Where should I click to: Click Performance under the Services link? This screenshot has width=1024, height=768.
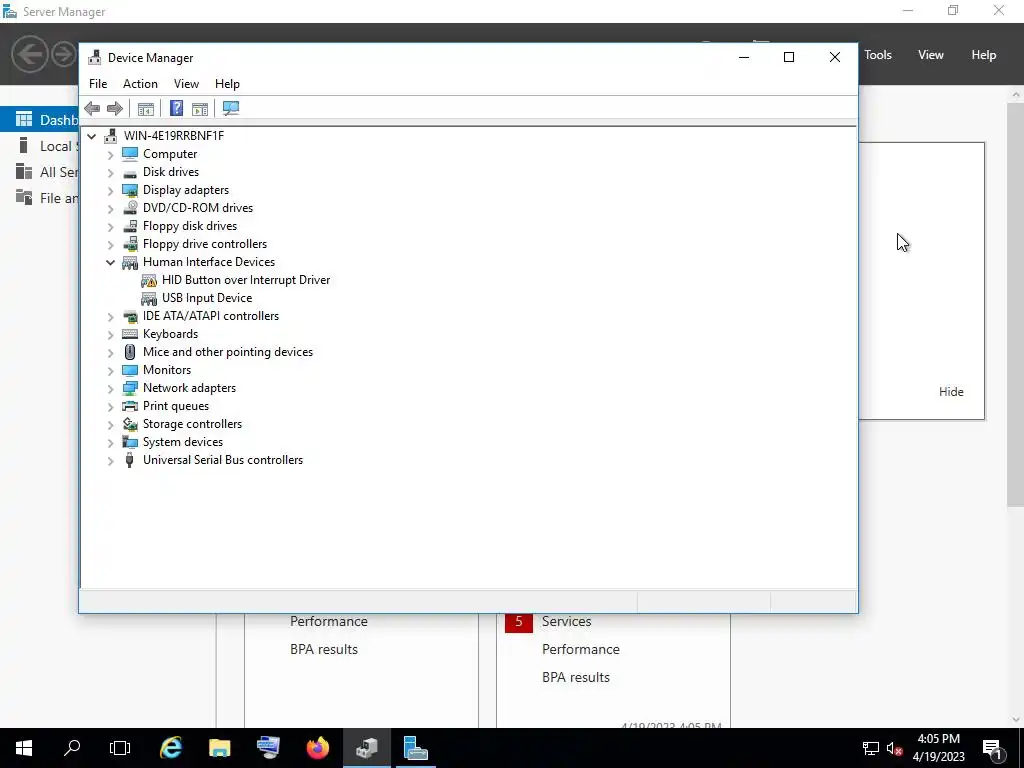coord(581,649)
